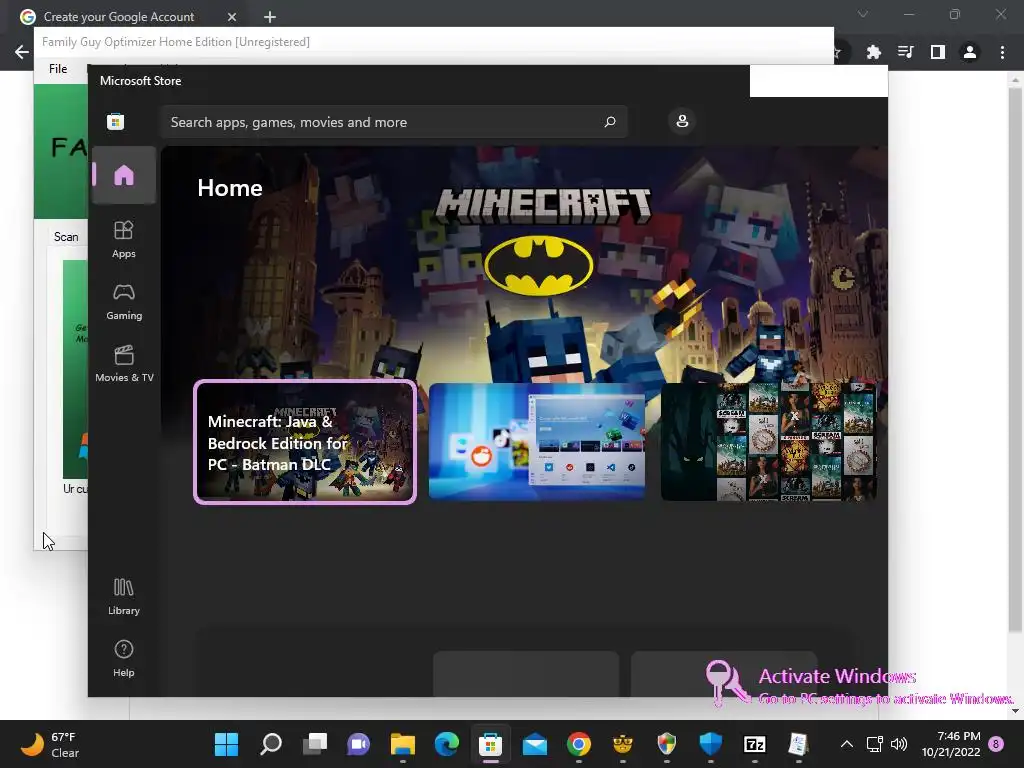This screenshot has width=1024, height=768.
Task: Open Chrome extensions puzzle icon
Action: coord(873,52)
